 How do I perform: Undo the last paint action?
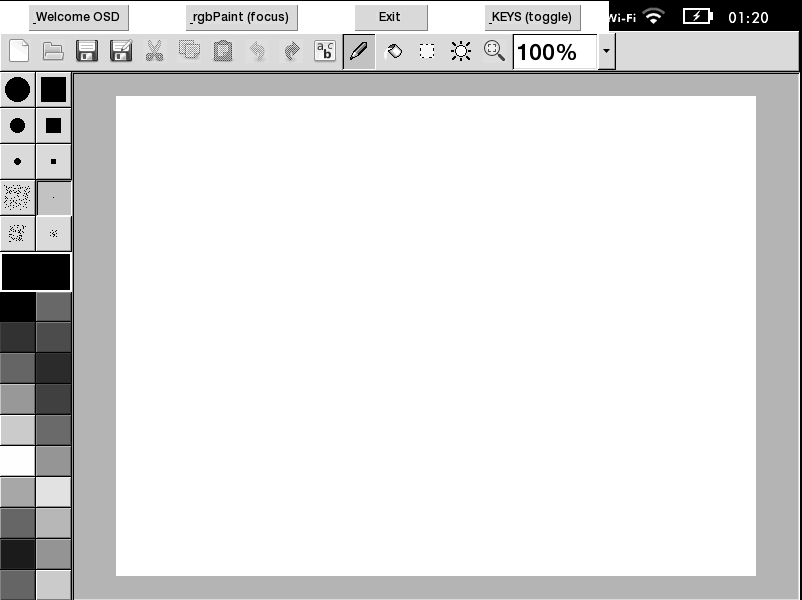(257, 51)
